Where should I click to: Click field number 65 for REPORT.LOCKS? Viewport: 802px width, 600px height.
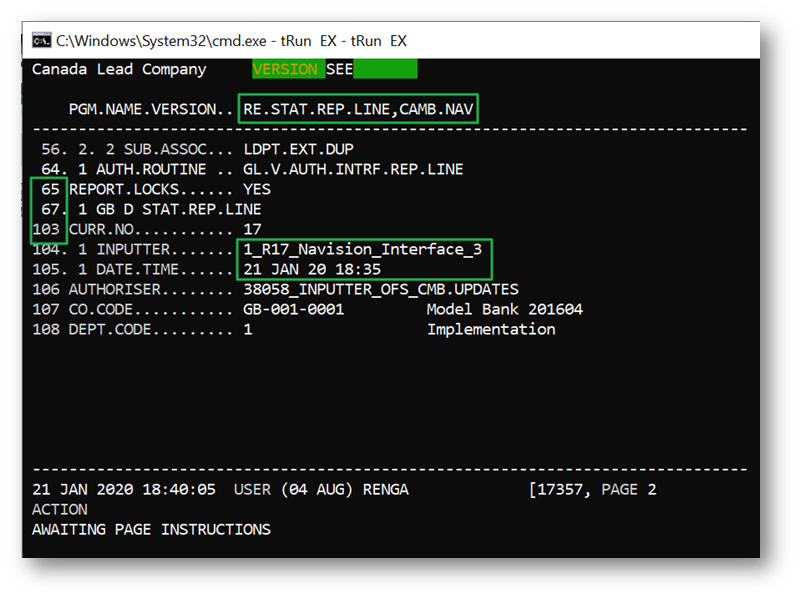coord(51,189)
